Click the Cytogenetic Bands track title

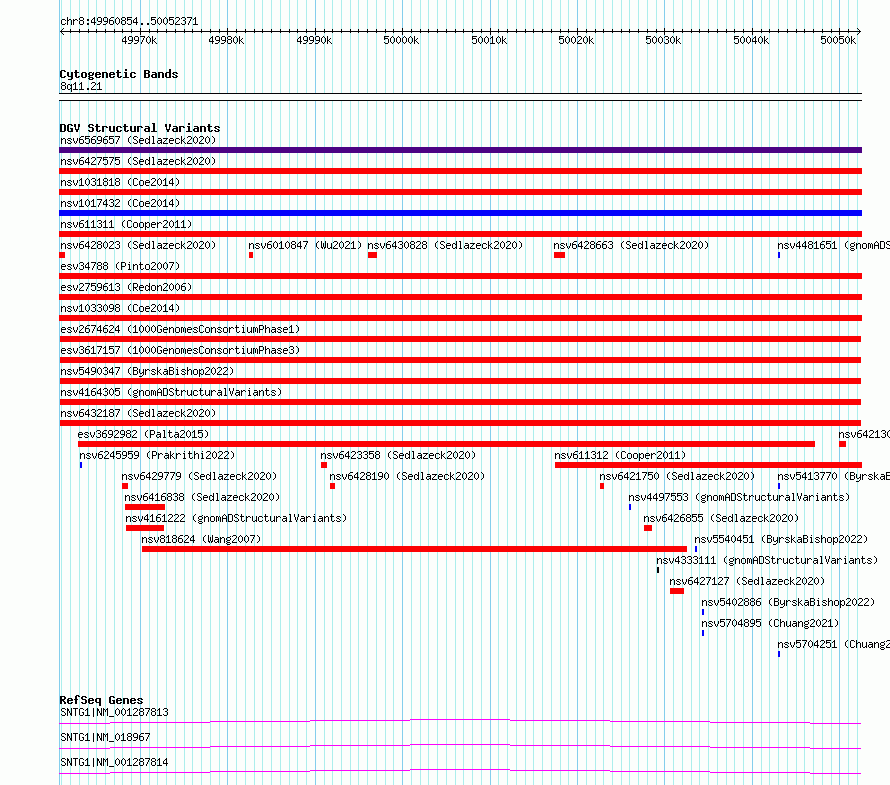point(119,74)
